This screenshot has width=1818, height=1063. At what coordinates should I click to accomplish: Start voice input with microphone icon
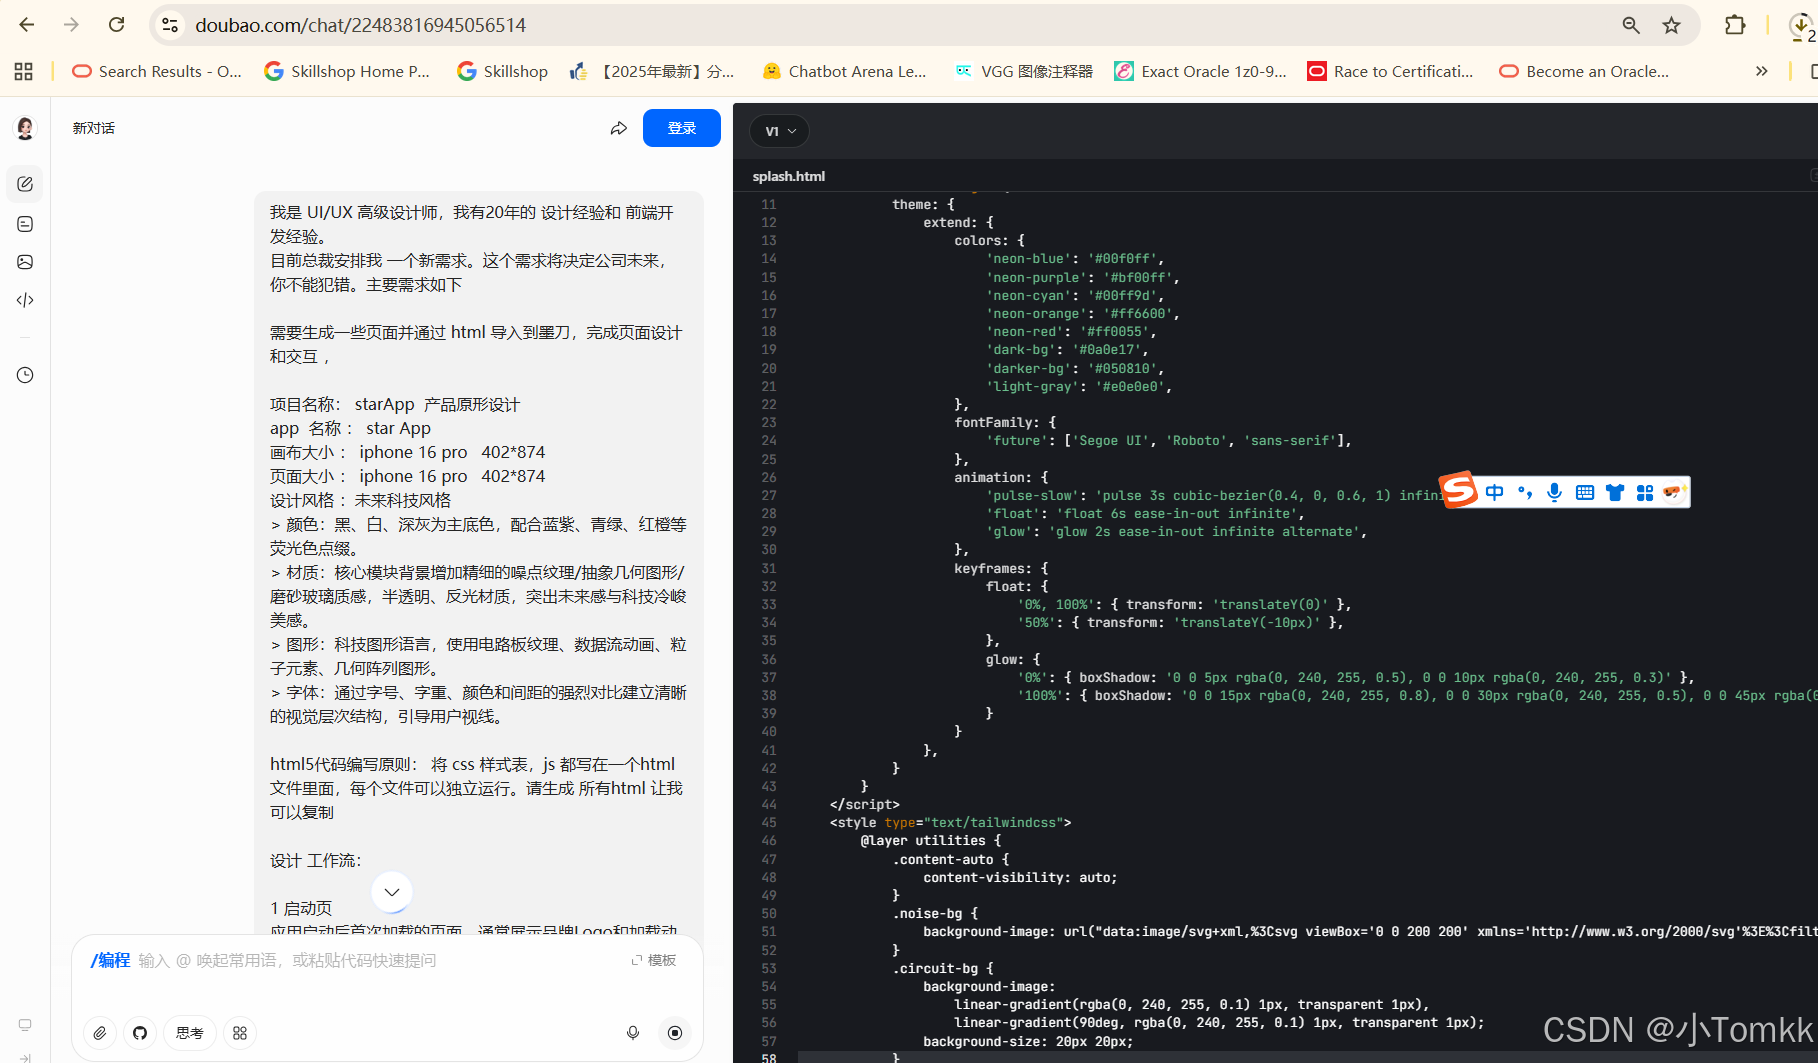pos(633,1033)
